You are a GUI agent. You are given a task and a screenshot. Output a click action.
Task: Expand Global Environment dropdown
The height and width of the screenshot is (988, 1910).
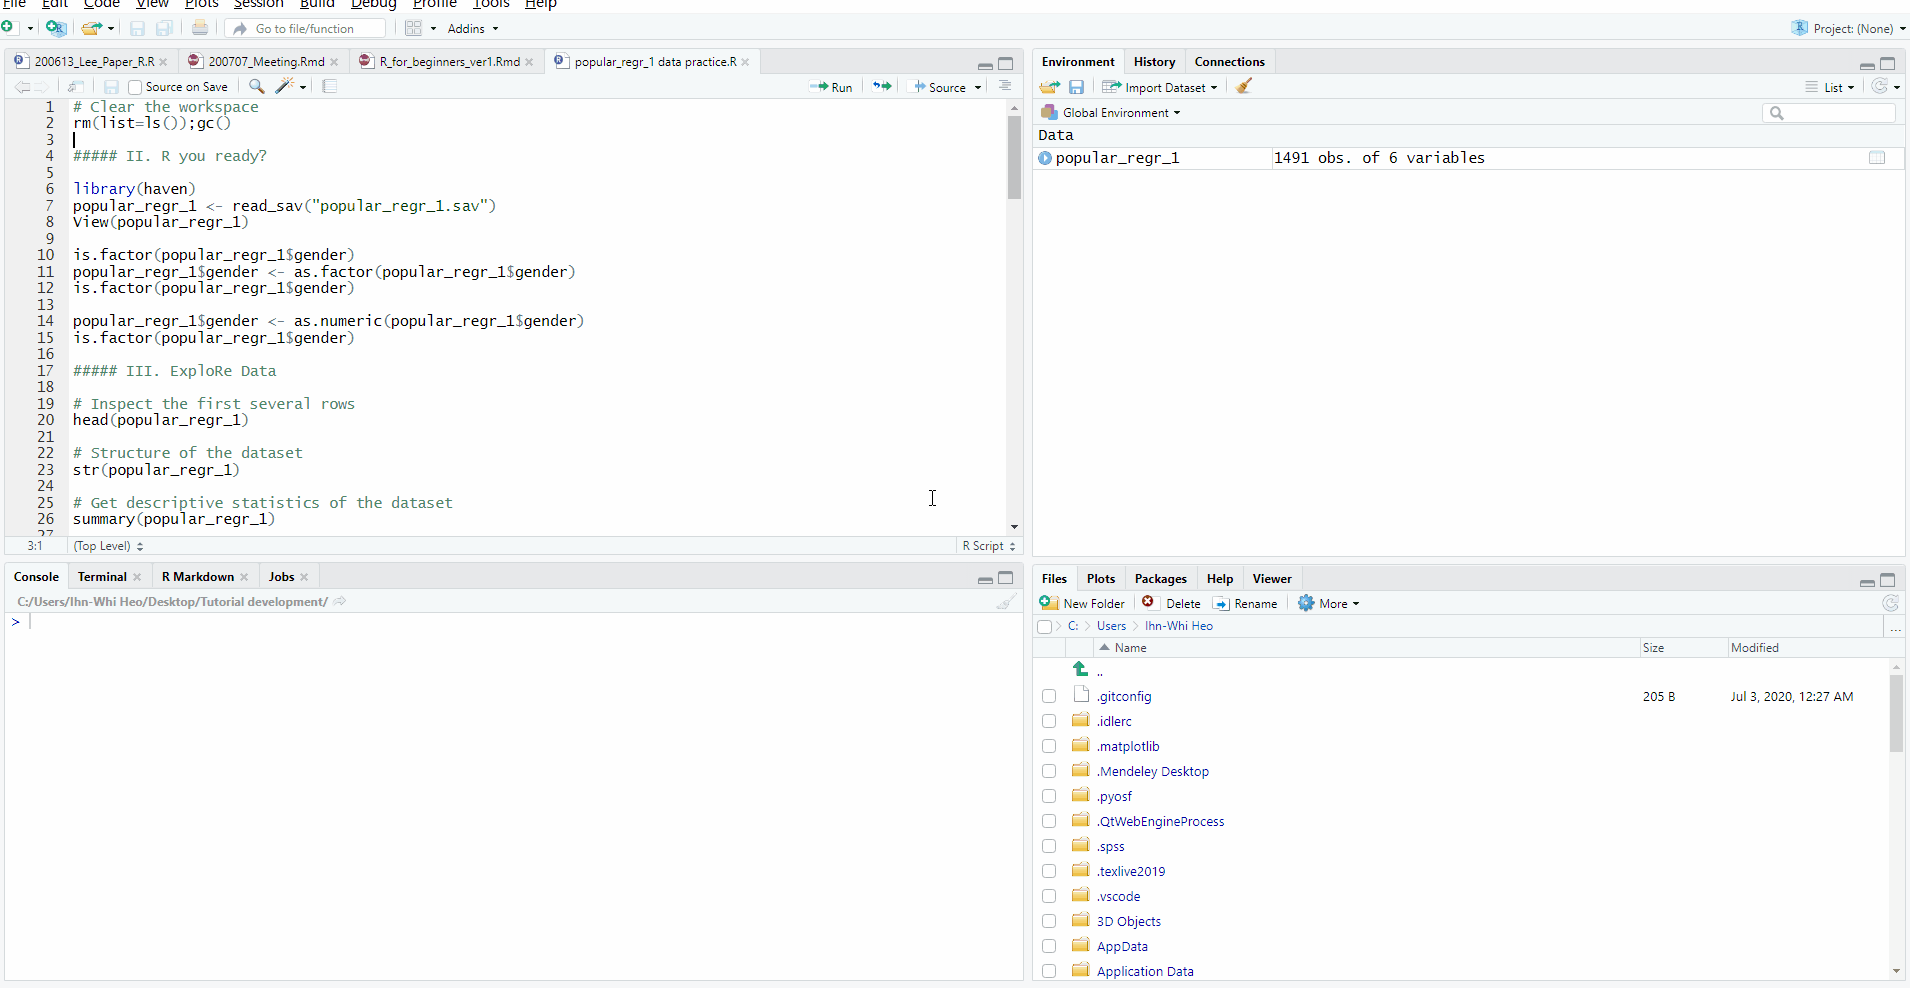(1112, 113)
